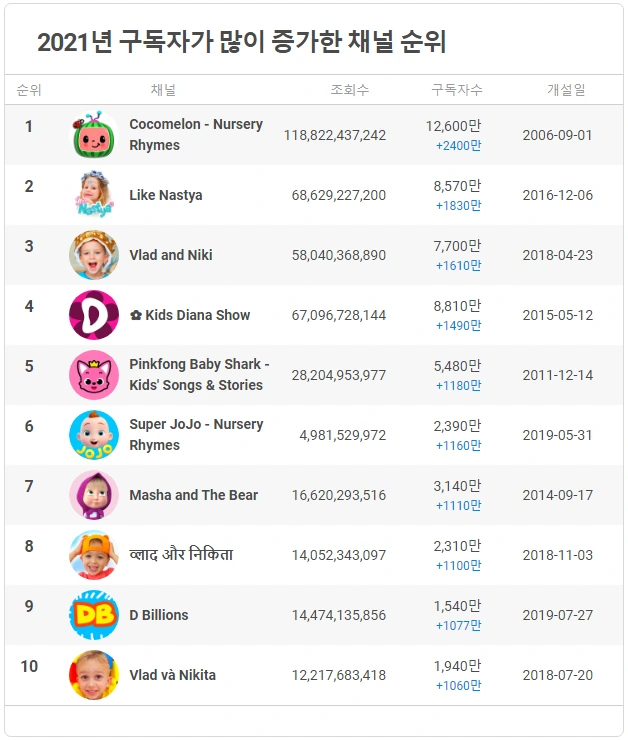Open Like Nastya channel avatar

pyautogui.click(x=94, y=195)
